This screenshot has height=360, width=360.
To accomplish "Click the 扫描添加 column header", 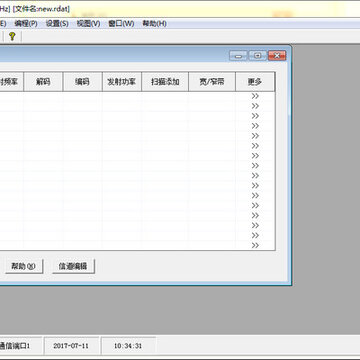I will (x=165, y=82).
